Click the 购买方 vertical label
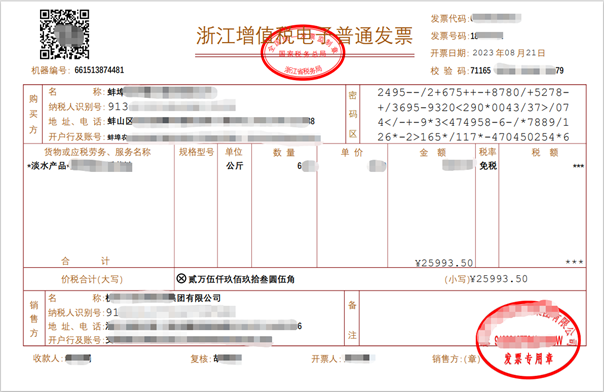This screenshot has width=604, height=392. (33, 114)
